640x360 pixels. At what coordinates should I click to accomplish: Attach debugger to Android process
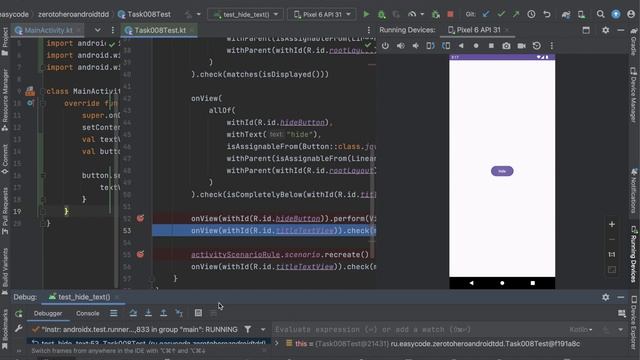coord(436,14)
